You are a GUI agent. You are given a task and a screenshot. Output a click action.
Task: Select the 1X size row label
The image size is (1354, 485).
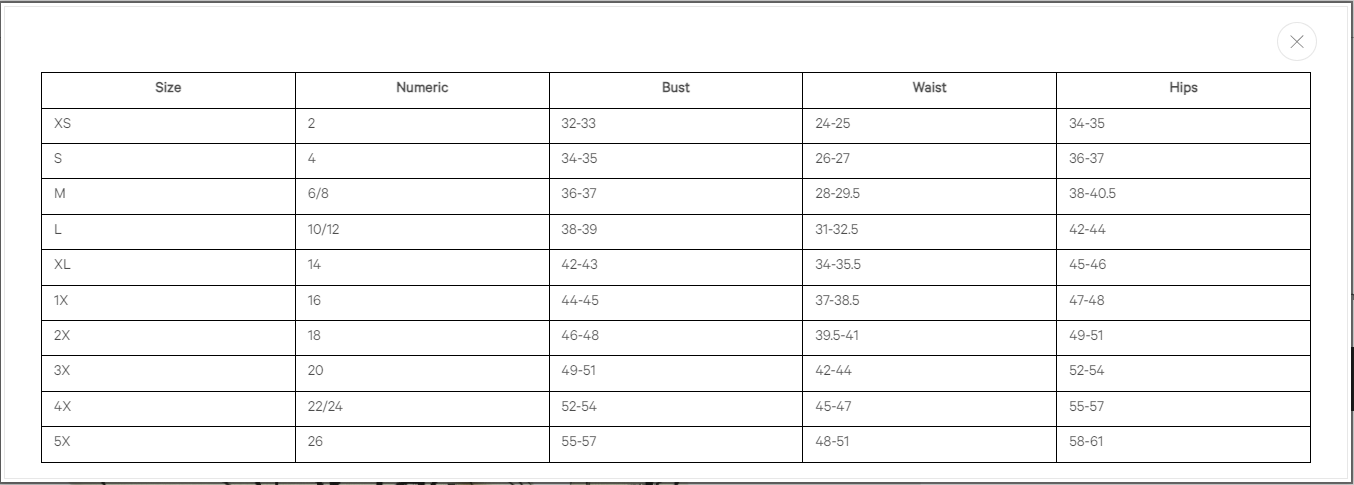point(62,300)
